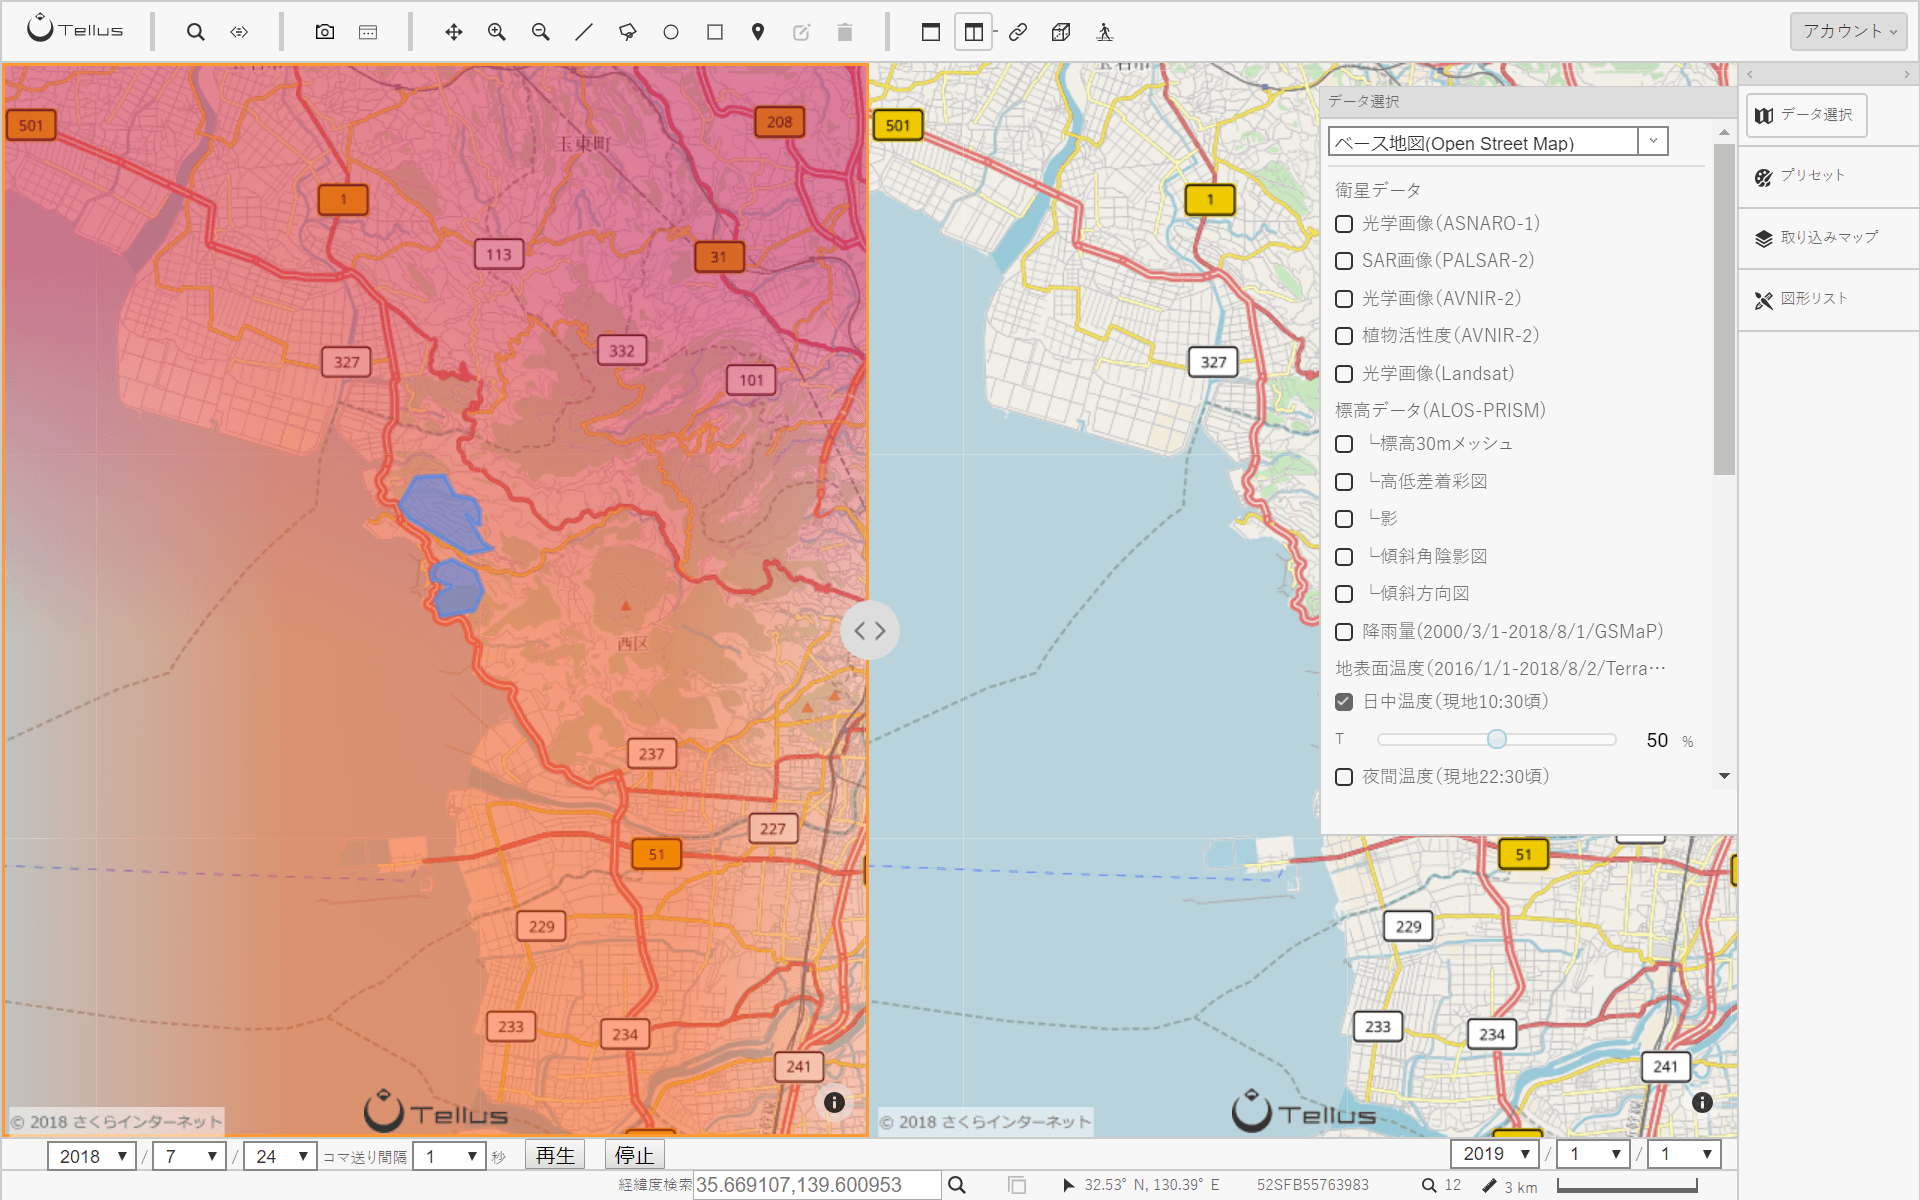The height and width of the screenshot is (1200, 1920).
Task: Click the edit shape icon
Action: (801, 32)
